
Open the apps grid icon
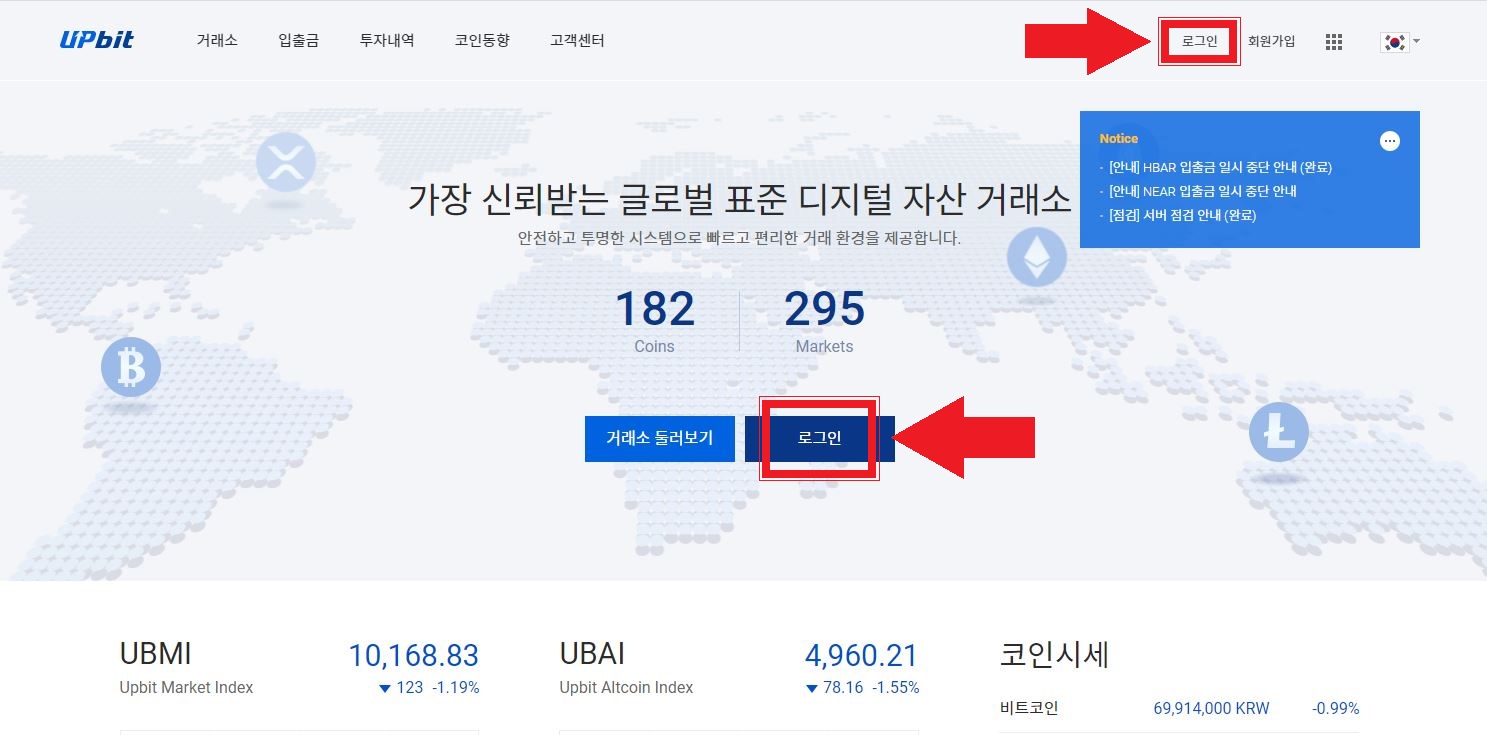[x=1333, y=42]
